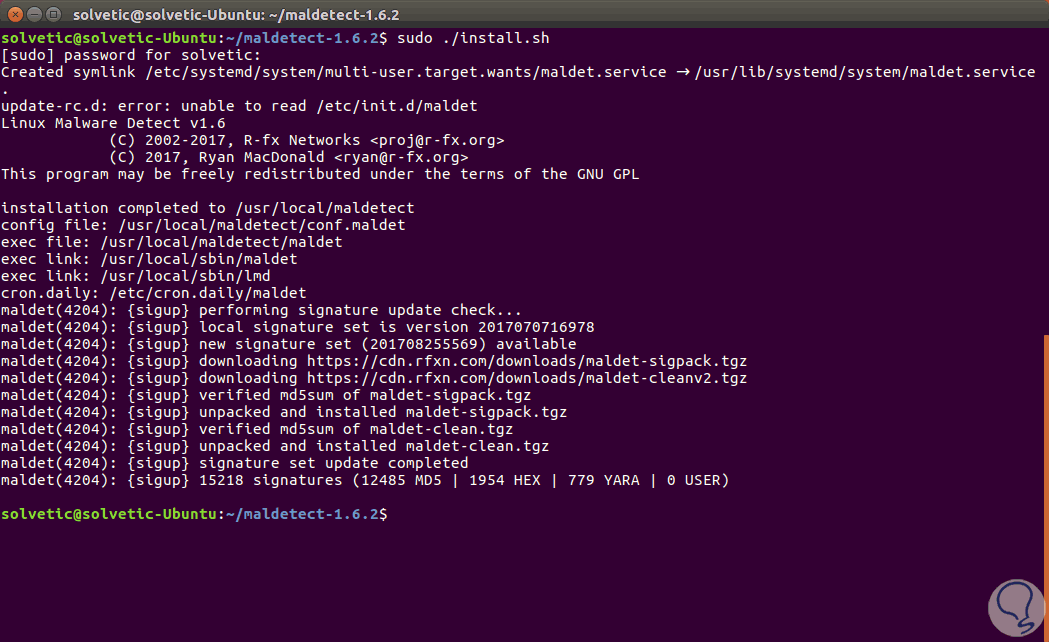The height and width of the screenshot is (642, 1049).
Task: Click the maldet-cleanv2.tgz download URL
Action: (527, 378)
